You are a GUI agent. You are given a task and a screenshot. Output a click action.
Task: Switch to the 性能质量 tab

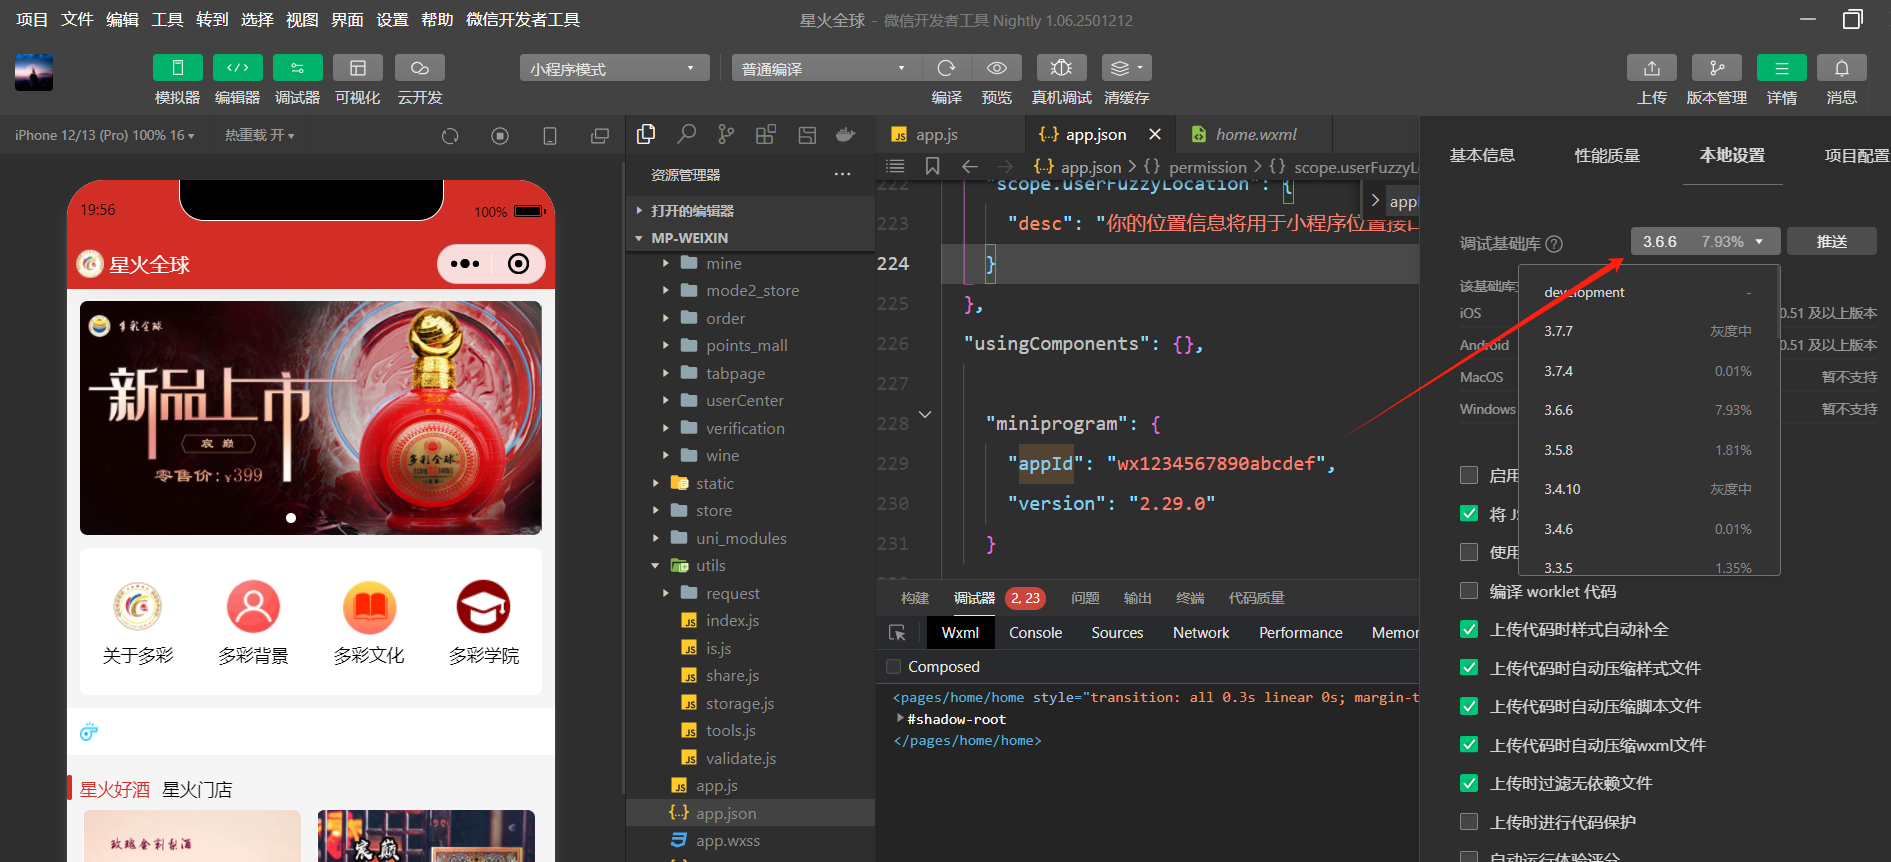(1607, 155)
